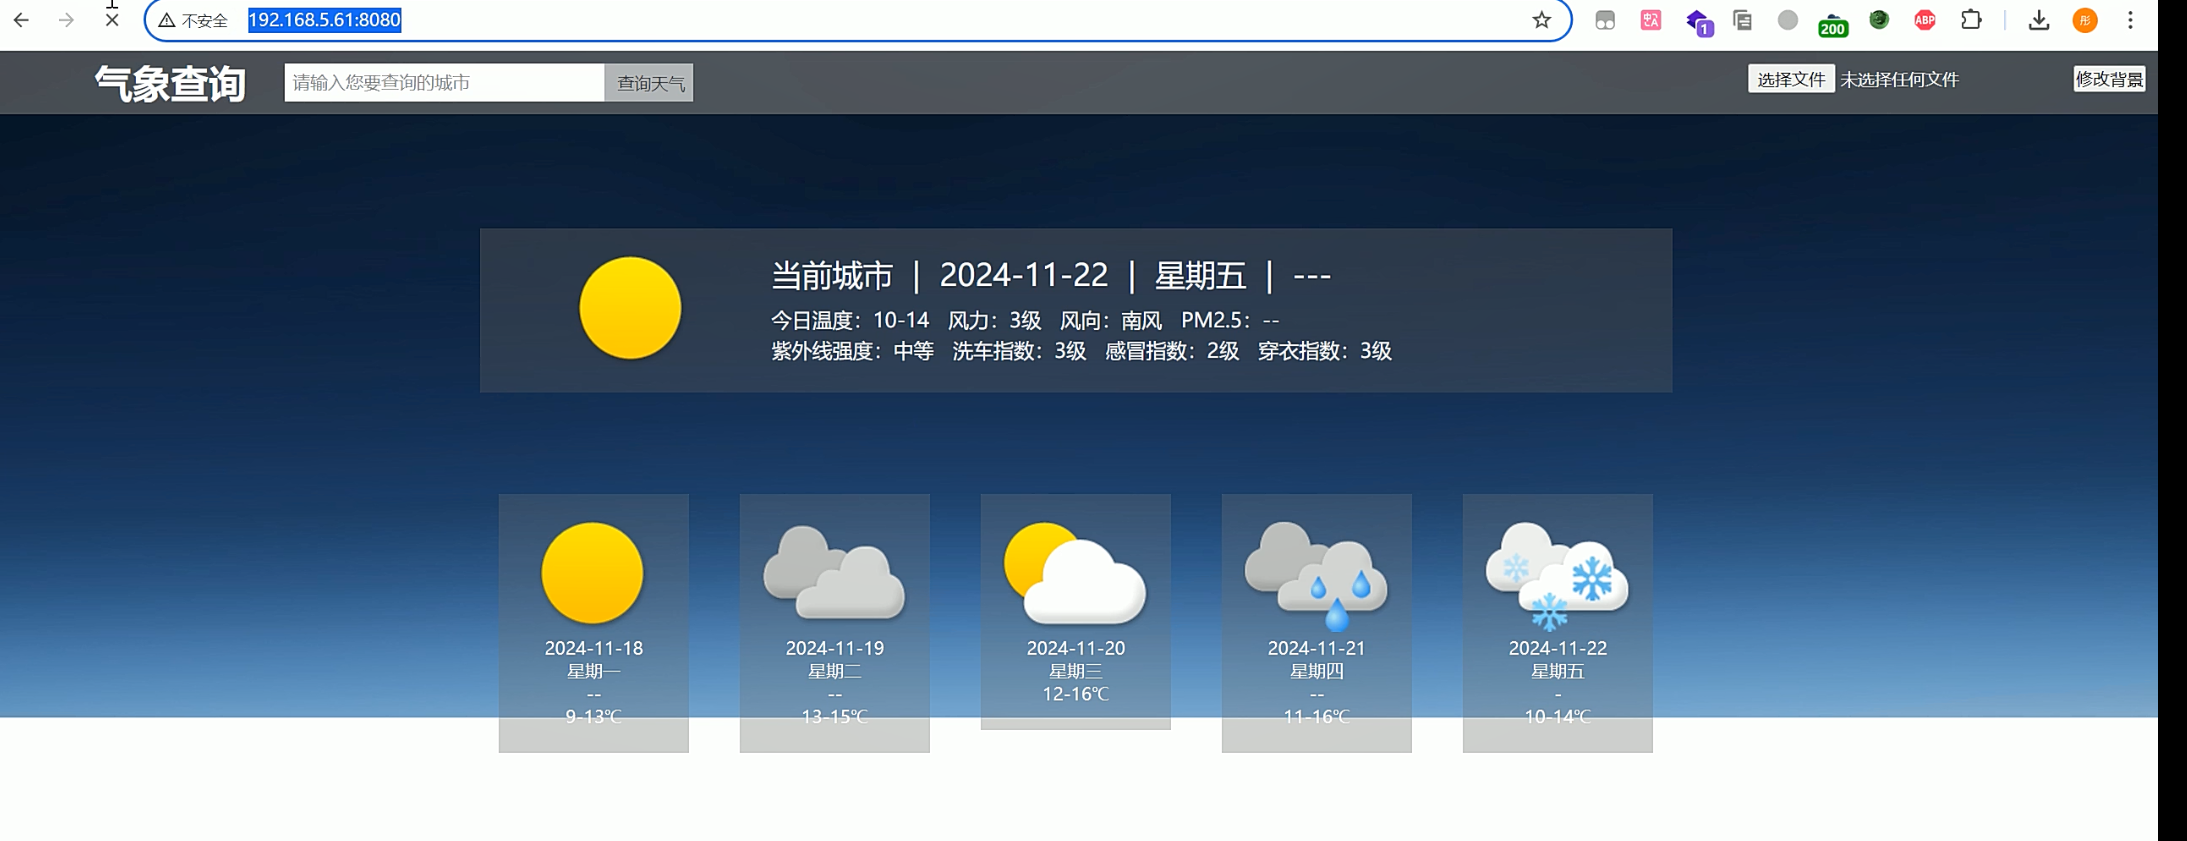Click the 感冒指数：2级 text

click(x=1172, y=351)
